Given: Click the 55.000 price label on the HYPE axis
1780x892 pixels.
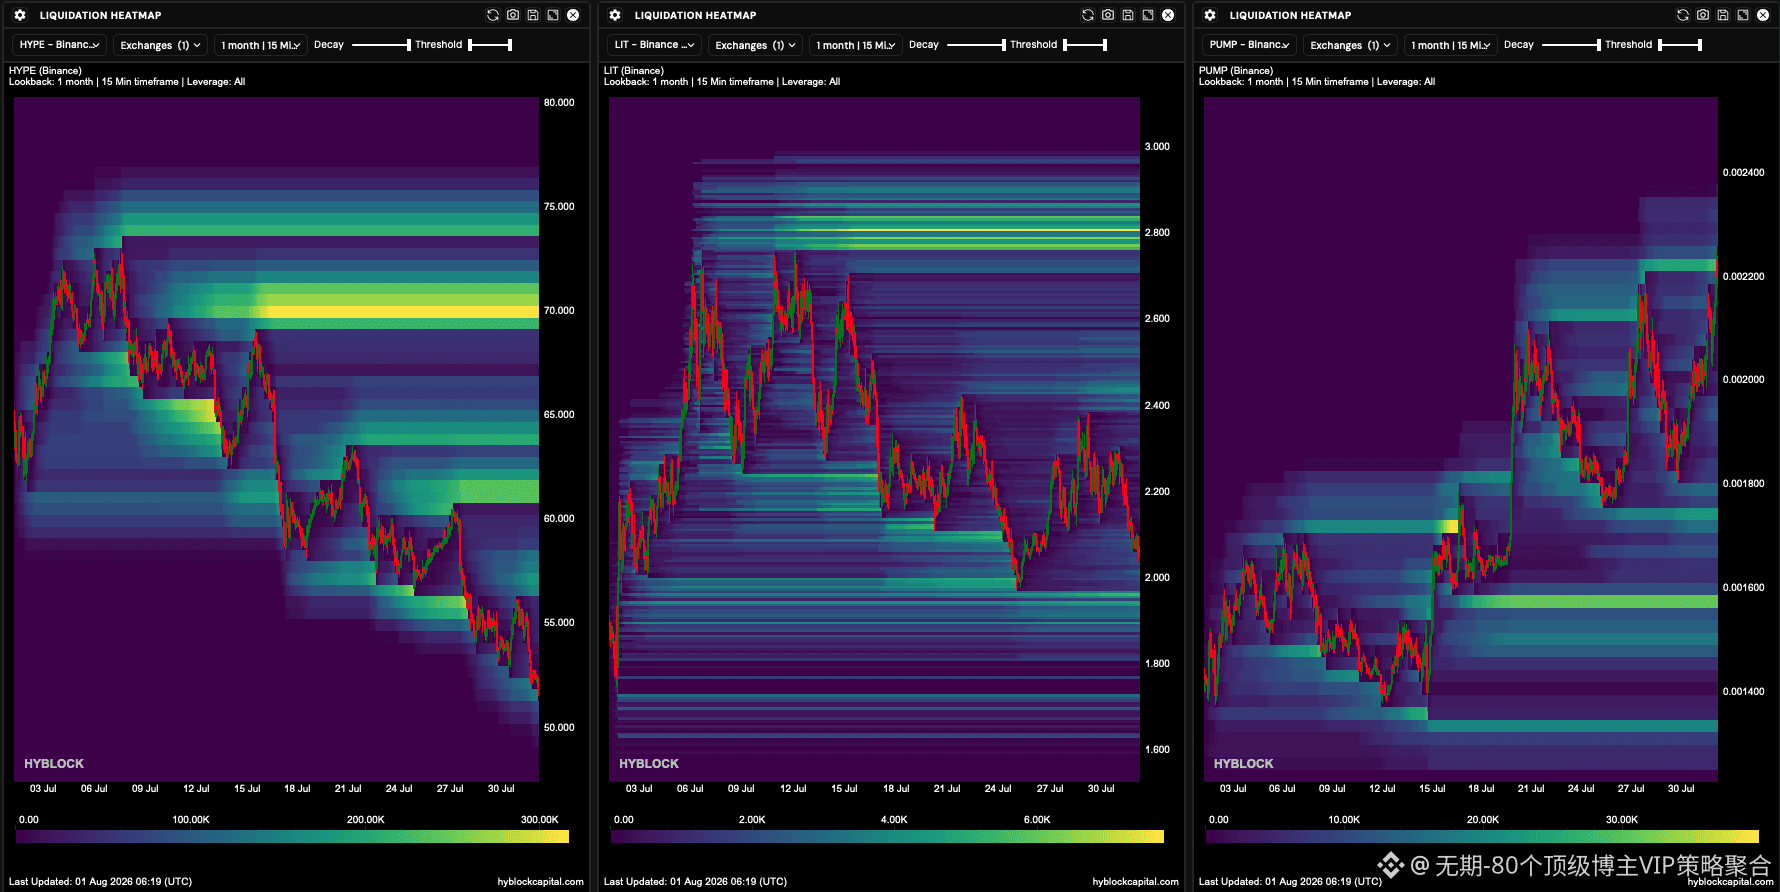Looking at the screenshot, I should (559, 623).
